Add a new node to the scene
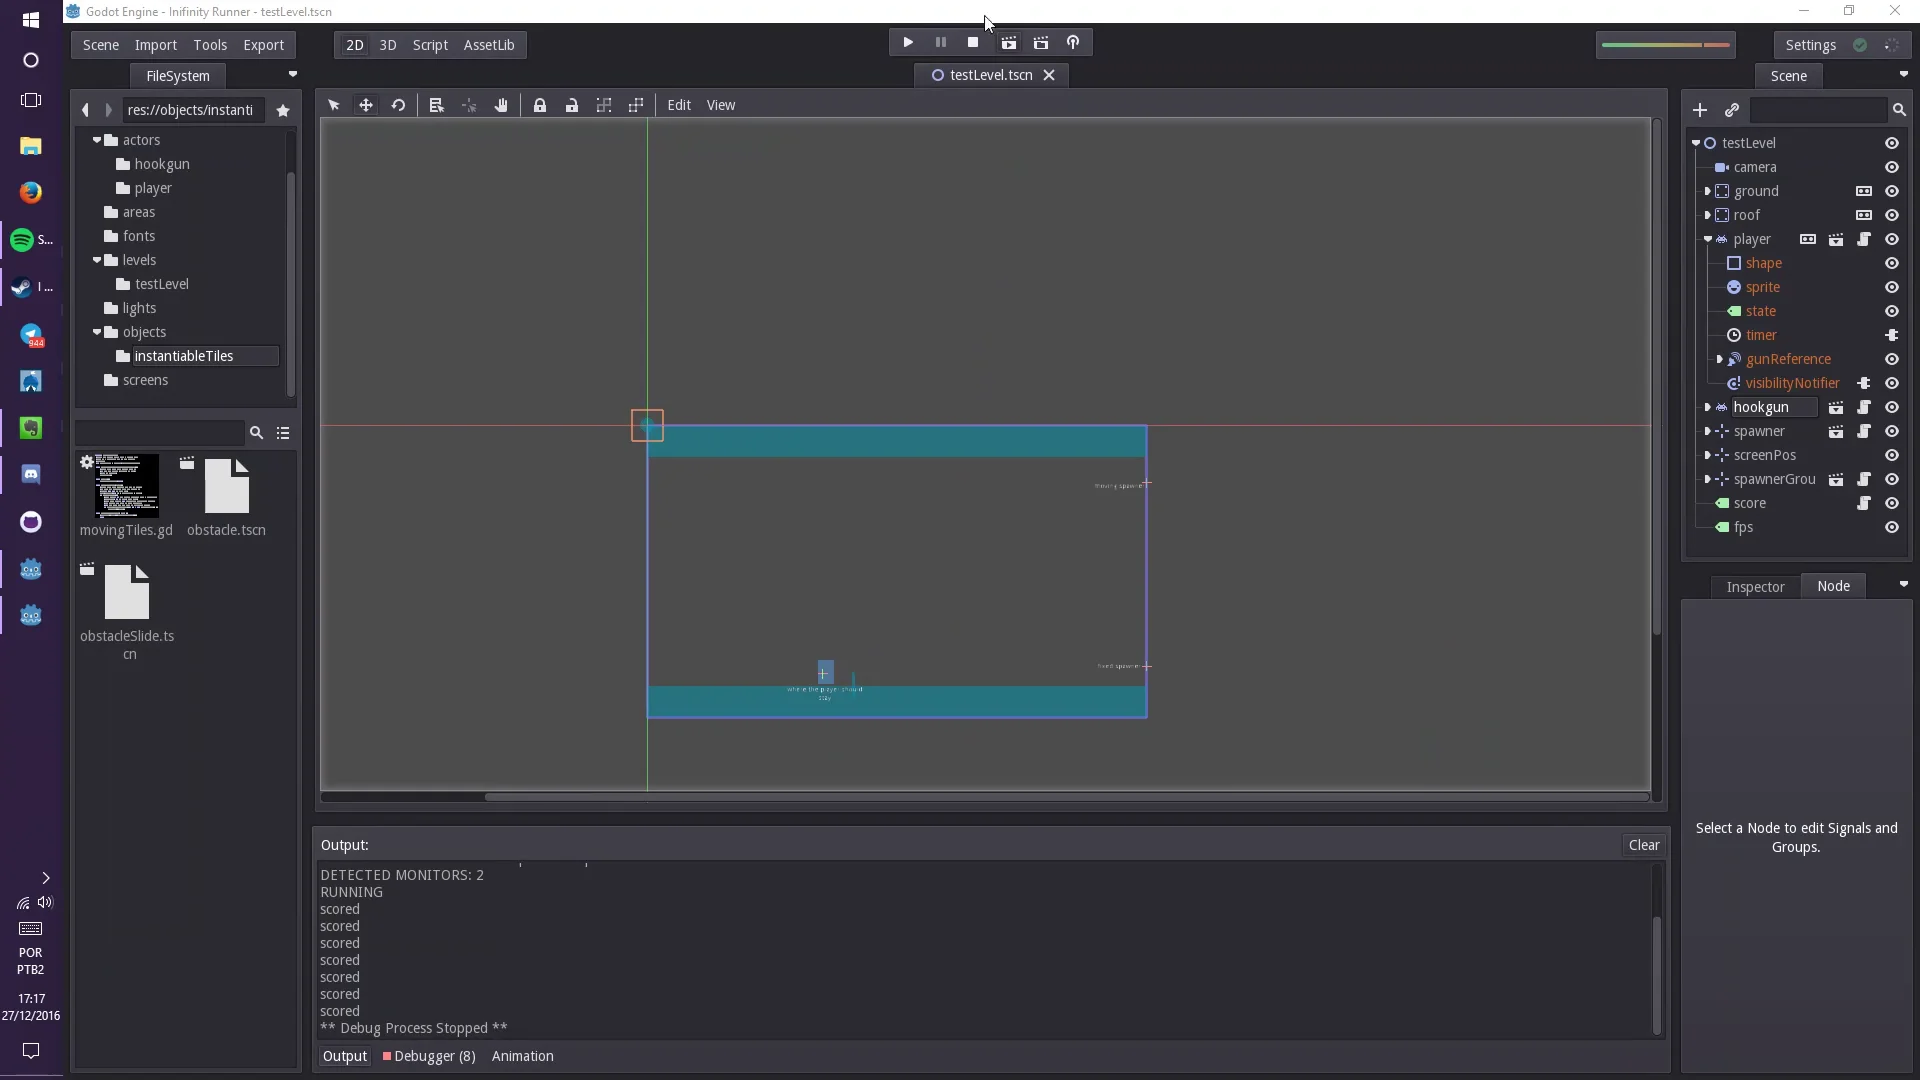 1700,110
